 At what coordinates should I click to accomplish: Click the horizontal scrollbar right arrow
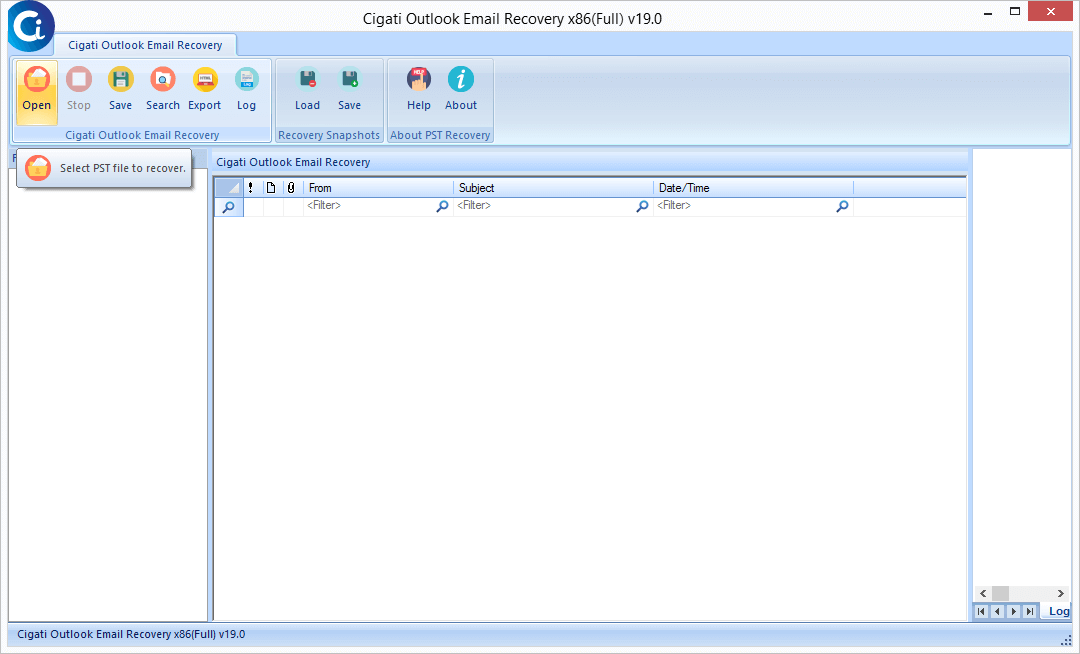click(x=1061, y=593)
